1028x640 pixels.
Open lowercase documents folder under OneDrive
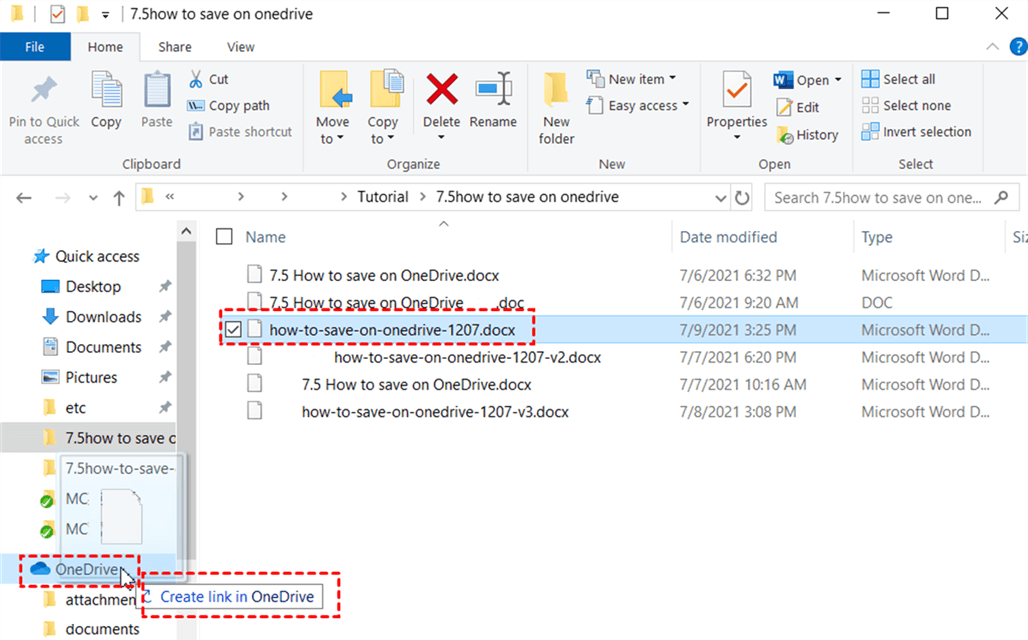pyautogui.click(x=102, y=629)
